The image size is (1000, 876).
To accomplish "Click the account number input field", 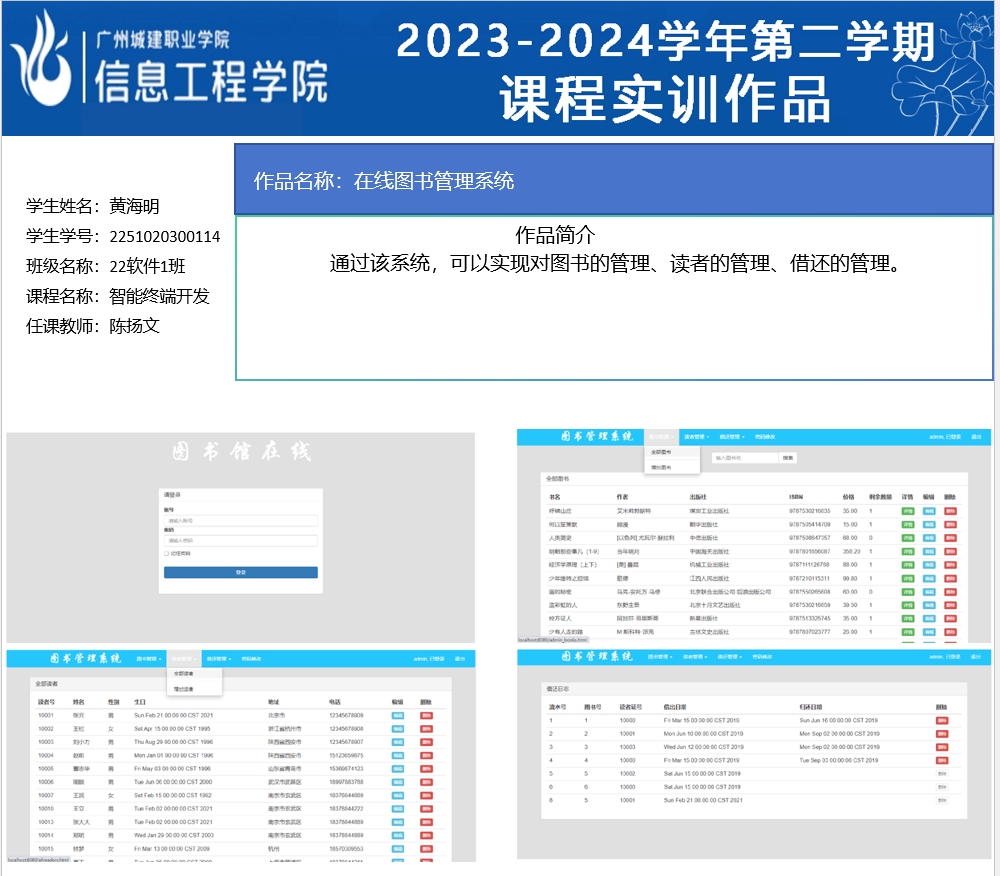I will 240,520.
